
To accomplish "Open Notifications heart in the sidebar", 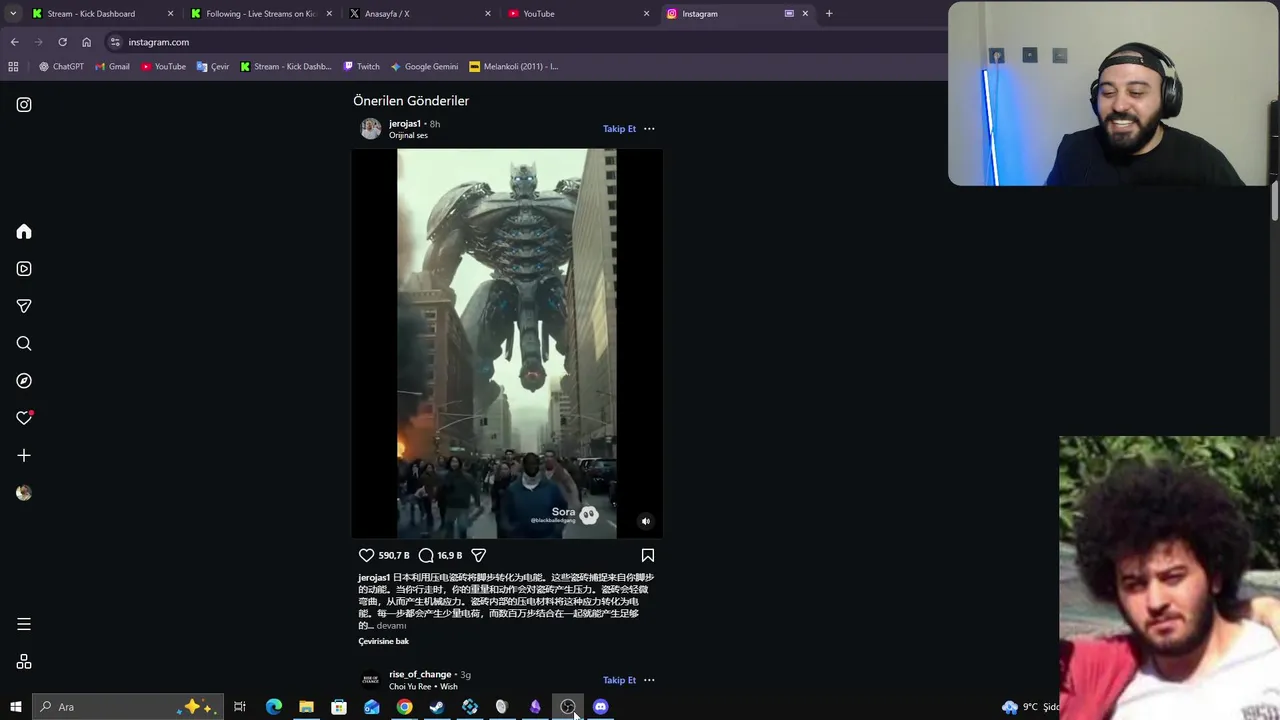I will (x=24, y=418).
